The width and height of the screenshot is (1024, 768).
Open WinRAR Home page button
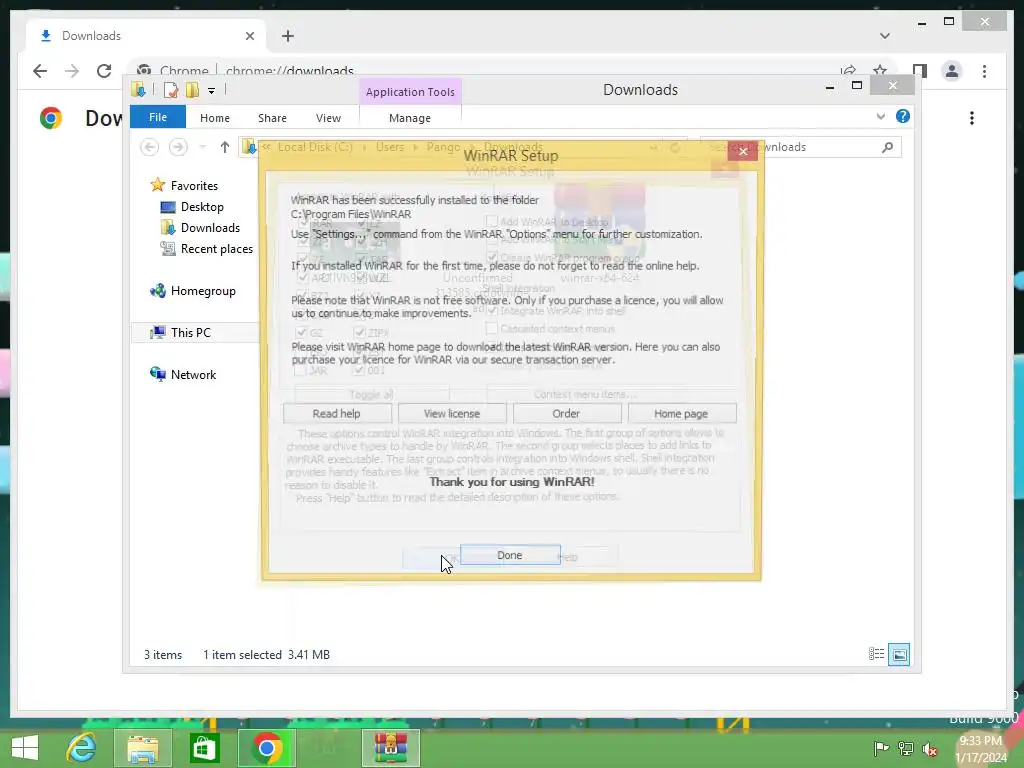click(681, 413)
